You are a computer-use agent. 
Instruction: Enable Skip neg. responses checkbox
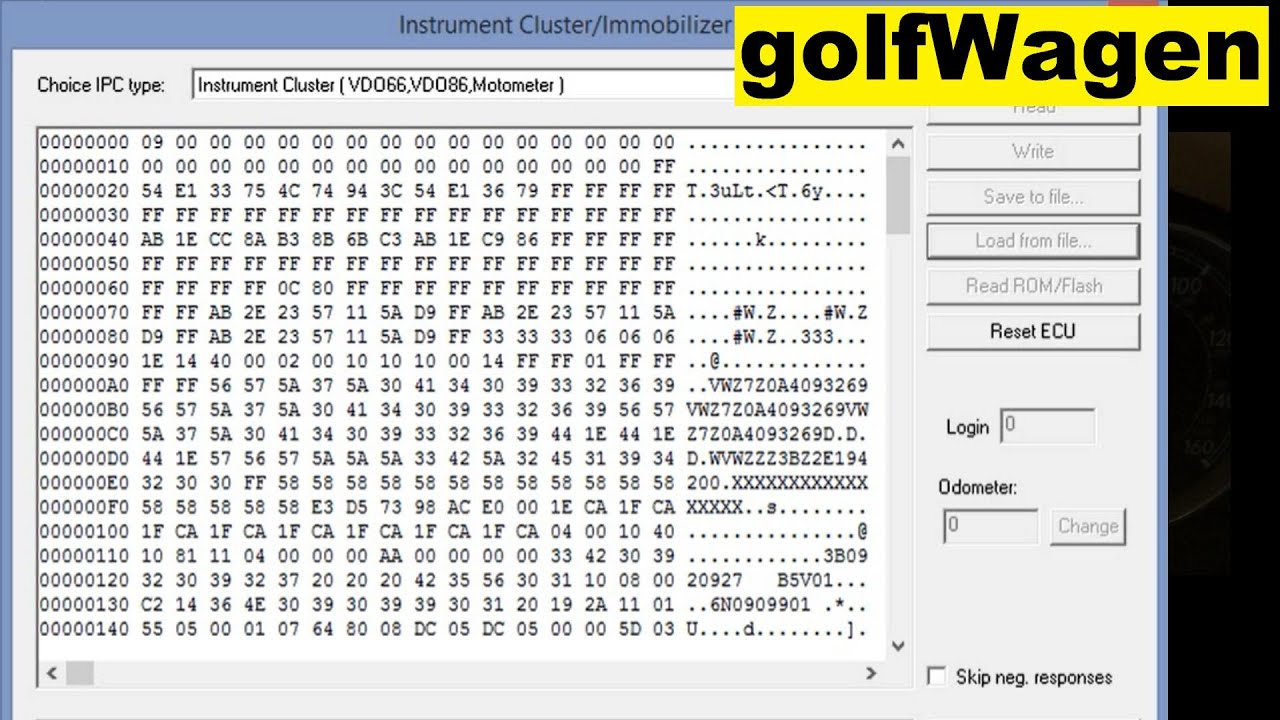point(937,677)
